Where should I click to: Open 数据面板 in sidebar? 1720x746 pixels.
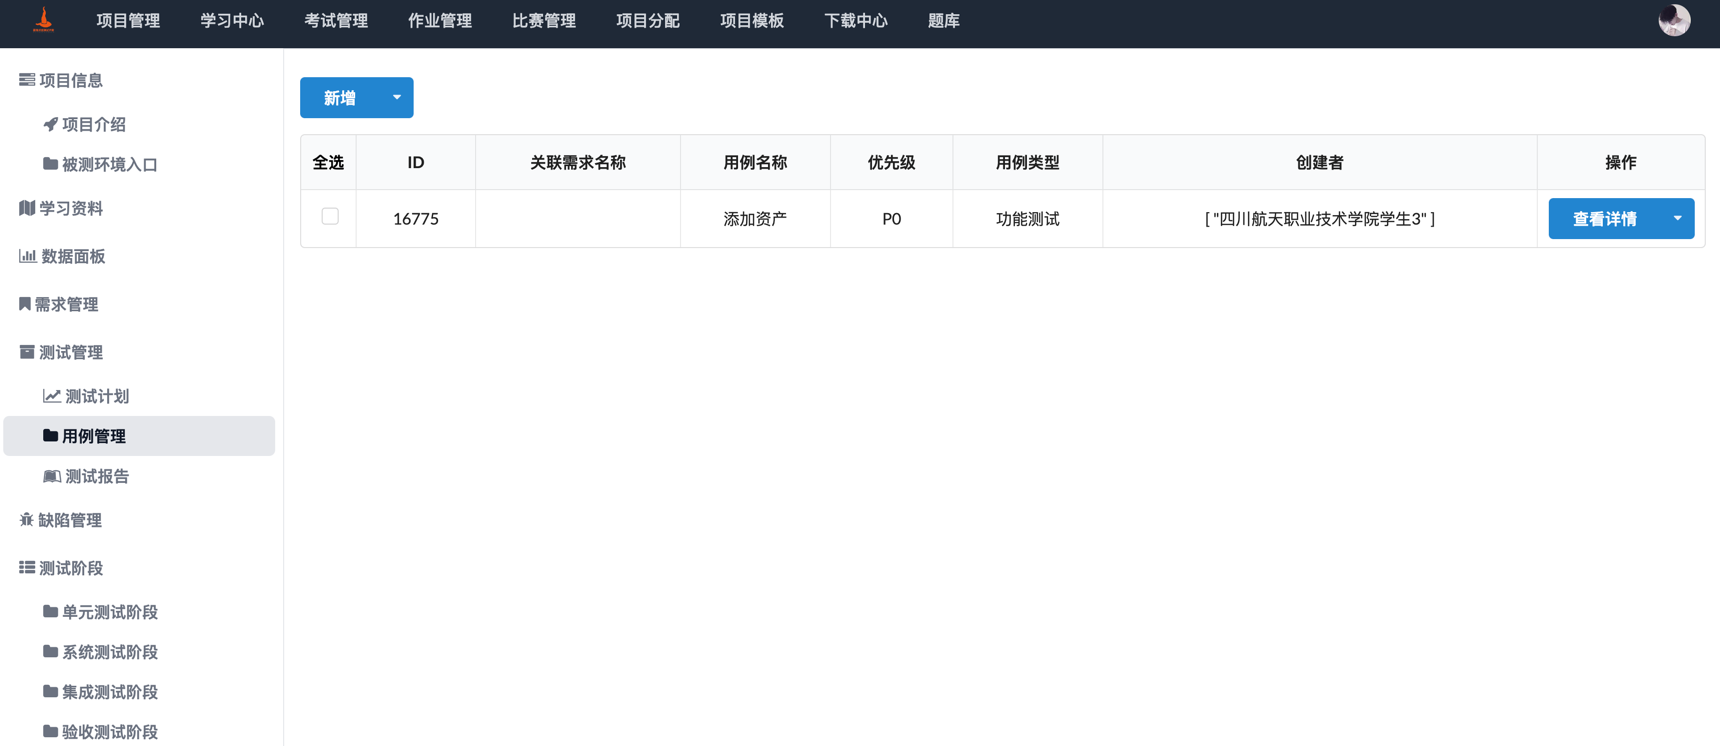click(73, 256)
